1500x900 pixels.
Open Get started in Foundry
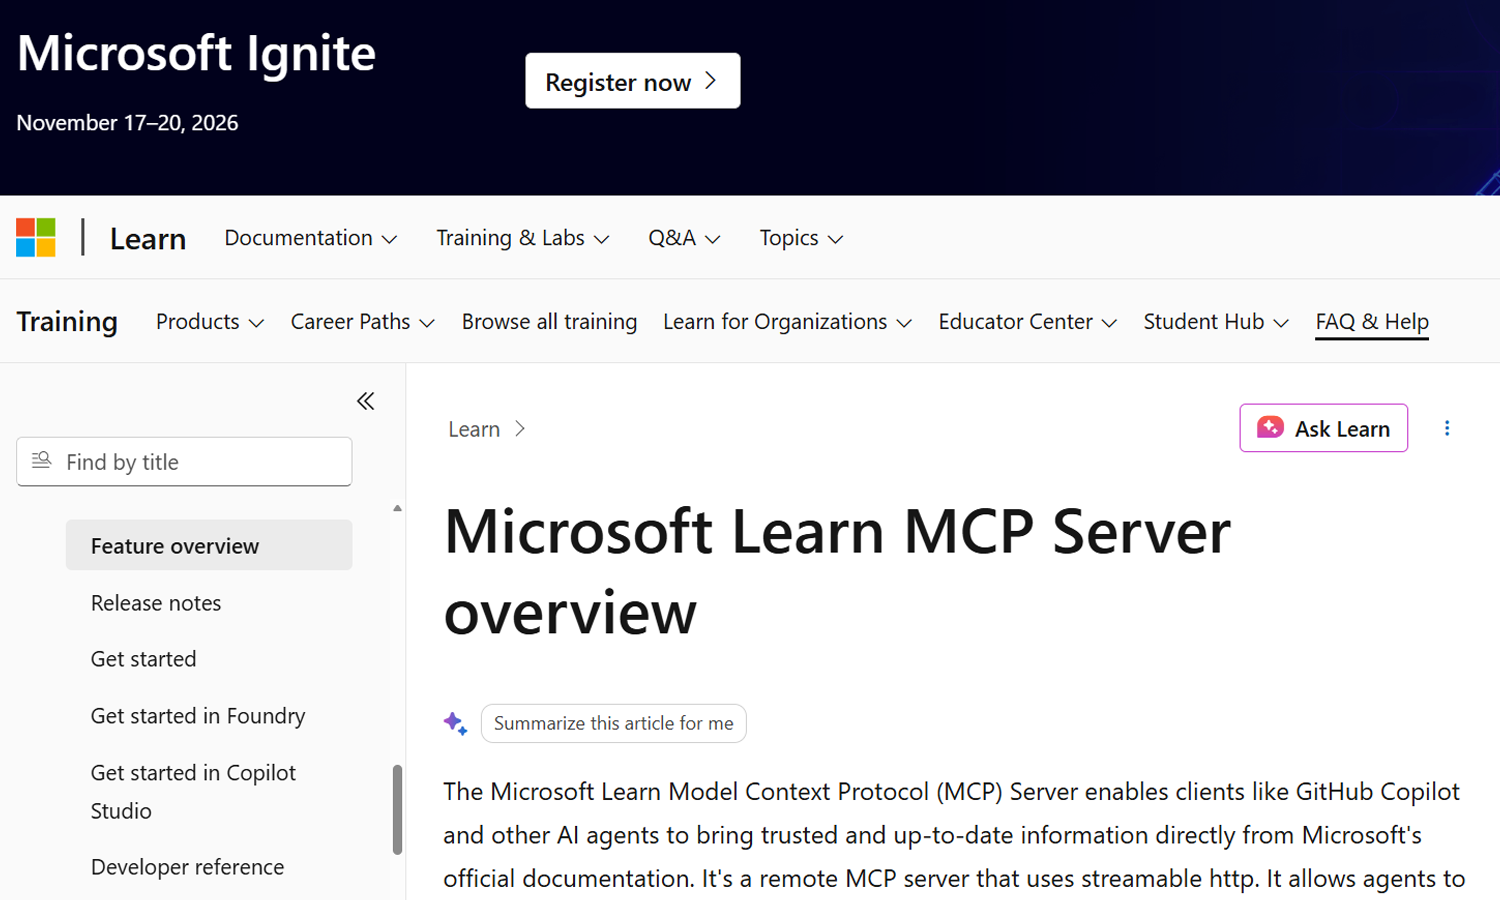coord(198,716)
